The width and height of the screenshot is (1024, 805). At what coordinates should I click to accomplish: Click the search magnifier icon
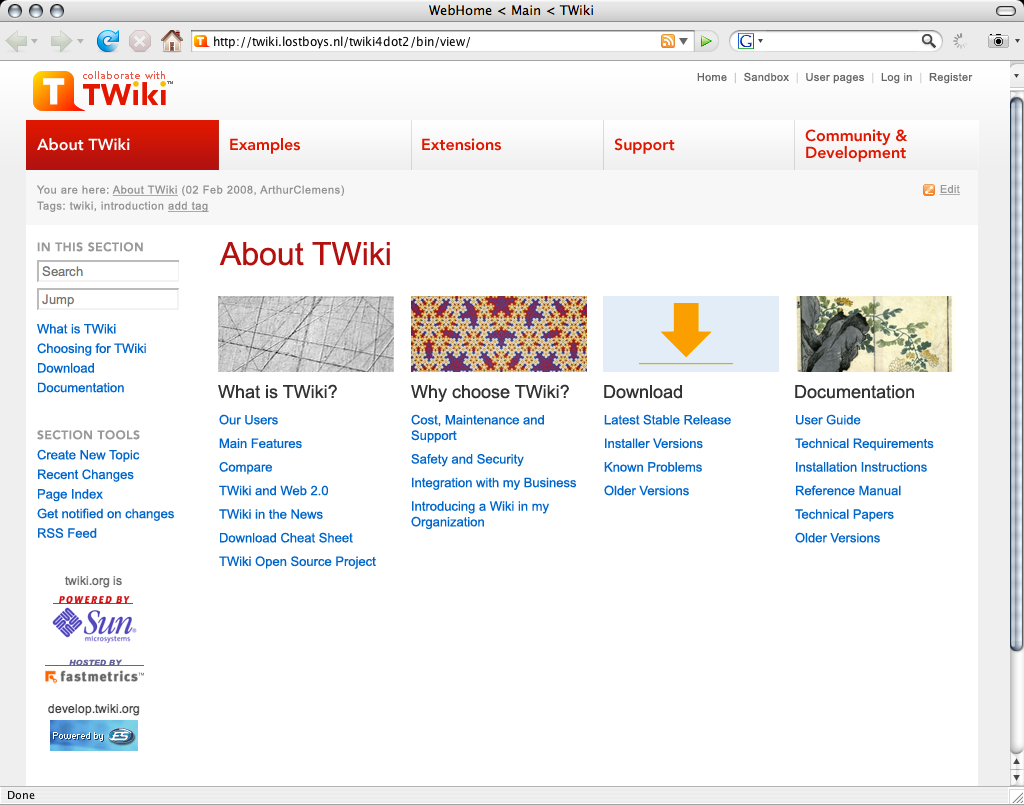coord(929,41)
